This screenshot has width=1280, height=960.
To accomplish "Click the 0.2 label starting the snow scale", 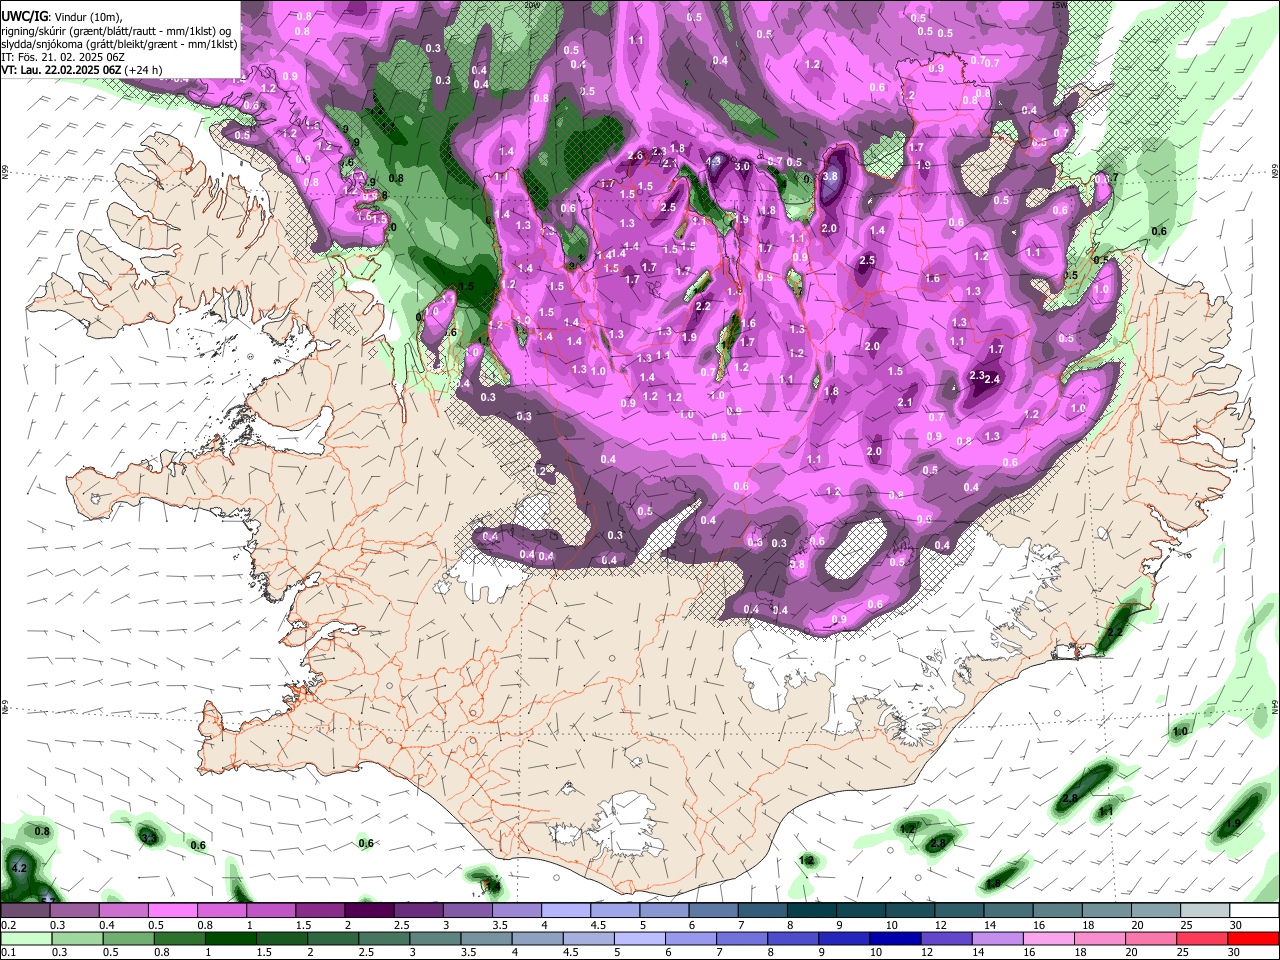I will click(x=10, y=925).
